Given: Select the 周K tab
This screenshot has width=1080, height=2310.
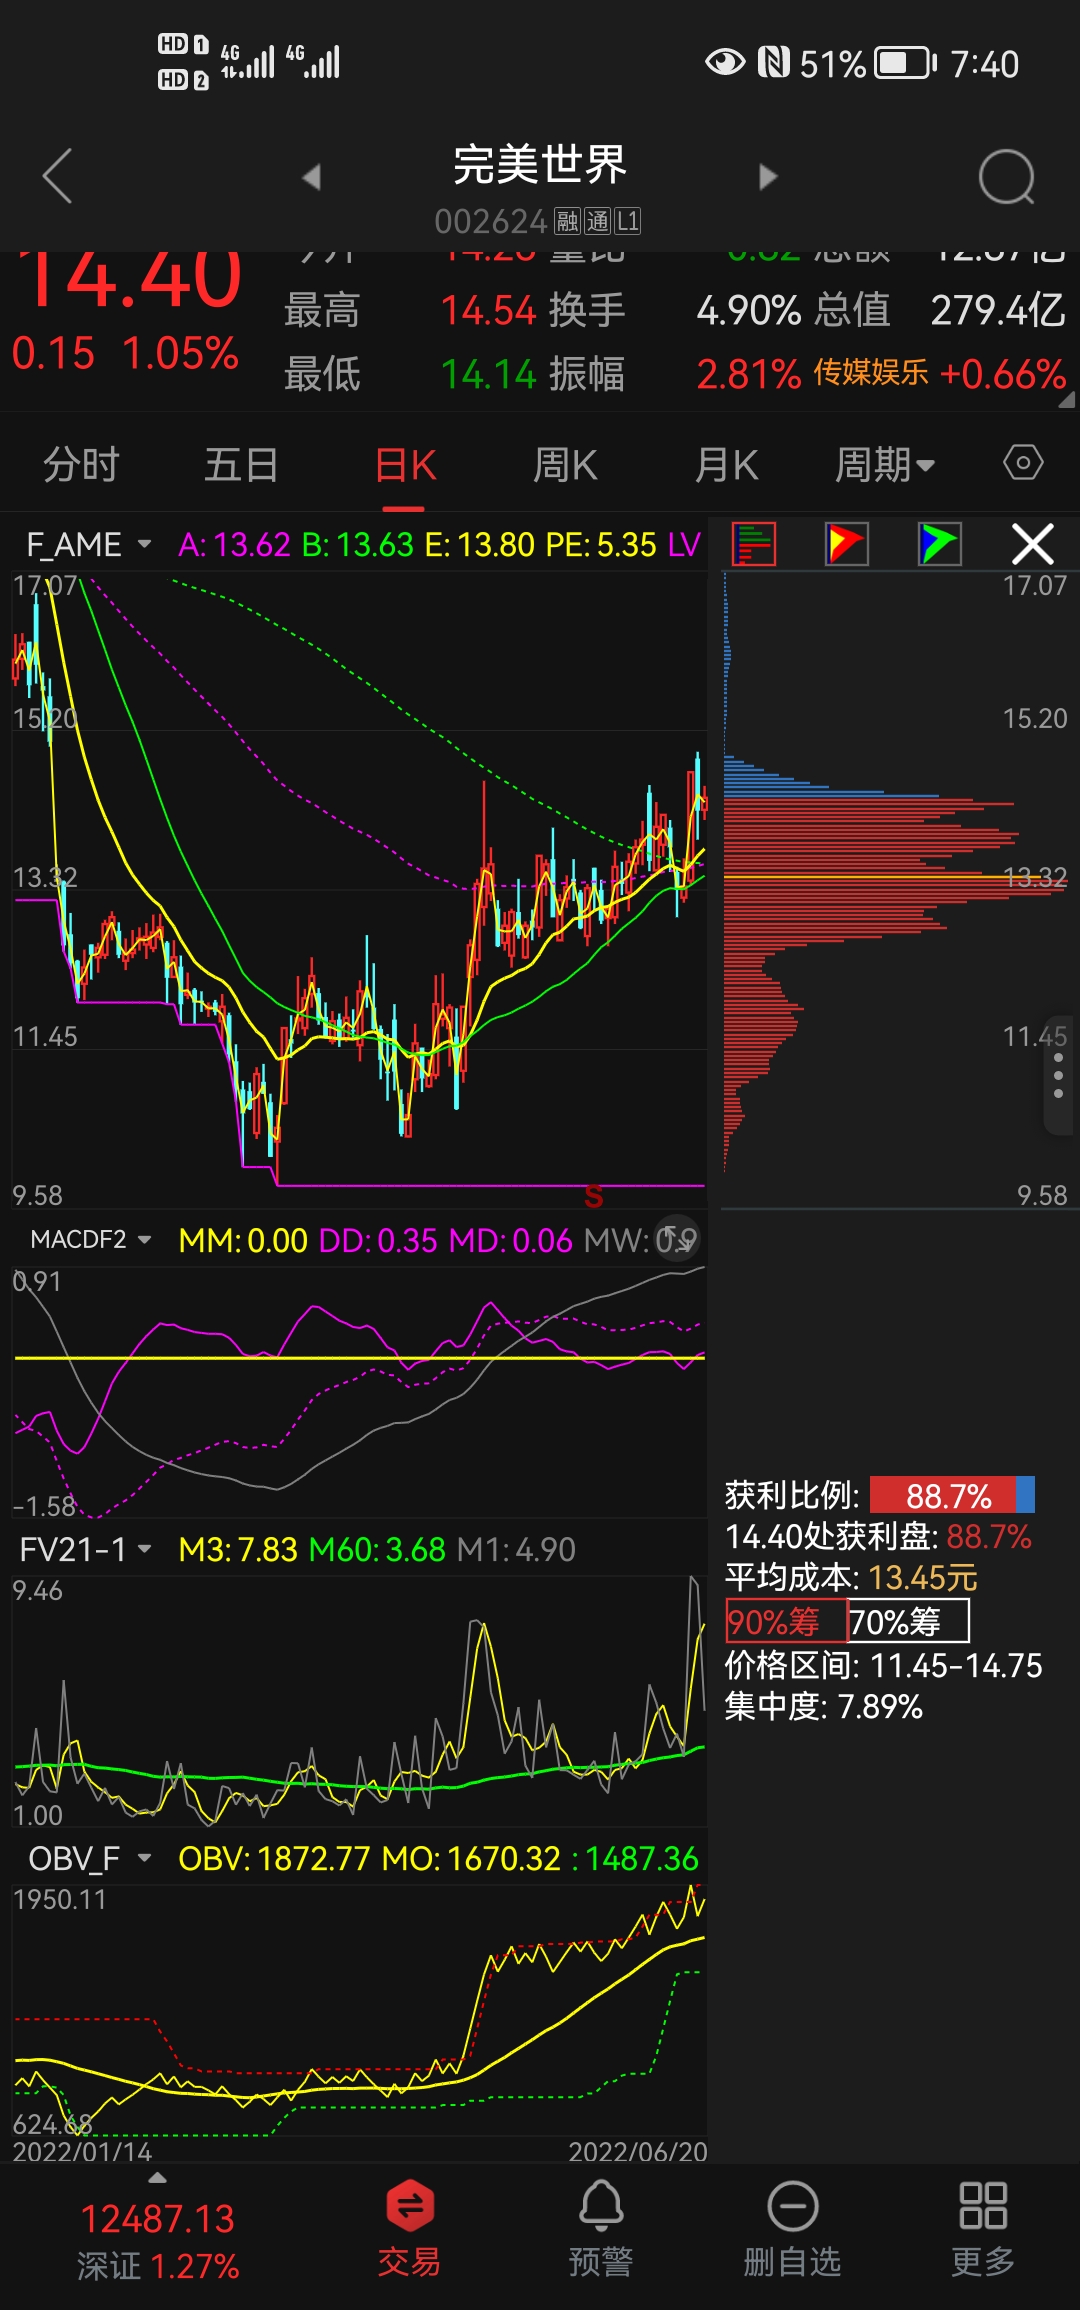Looking at the screenshot, I should 565,465.
